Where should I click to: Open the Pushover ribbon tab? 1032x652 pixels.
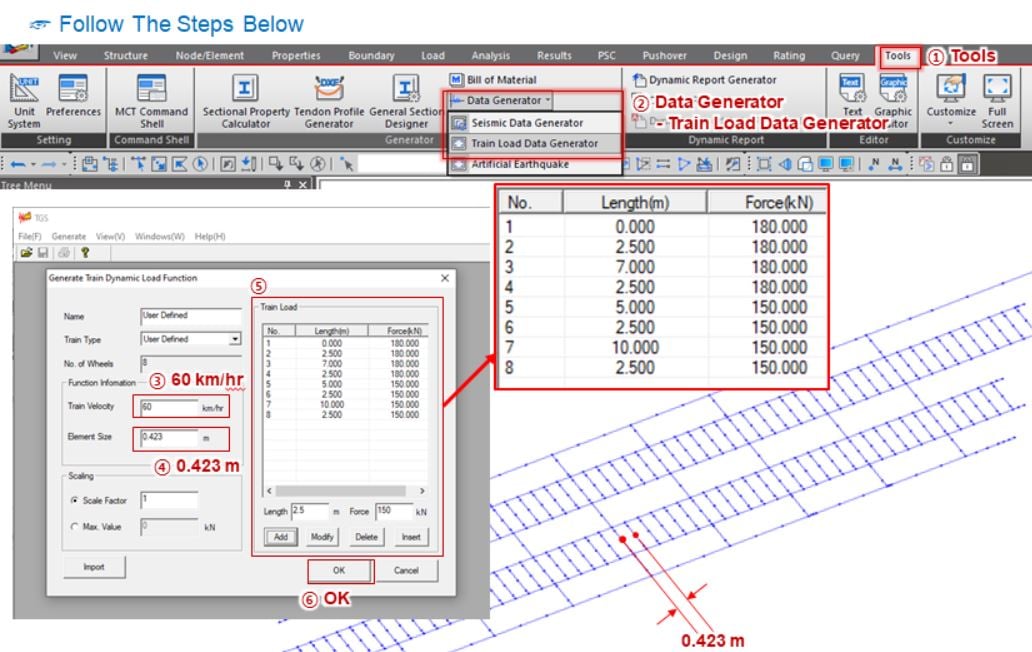(665, 56)
